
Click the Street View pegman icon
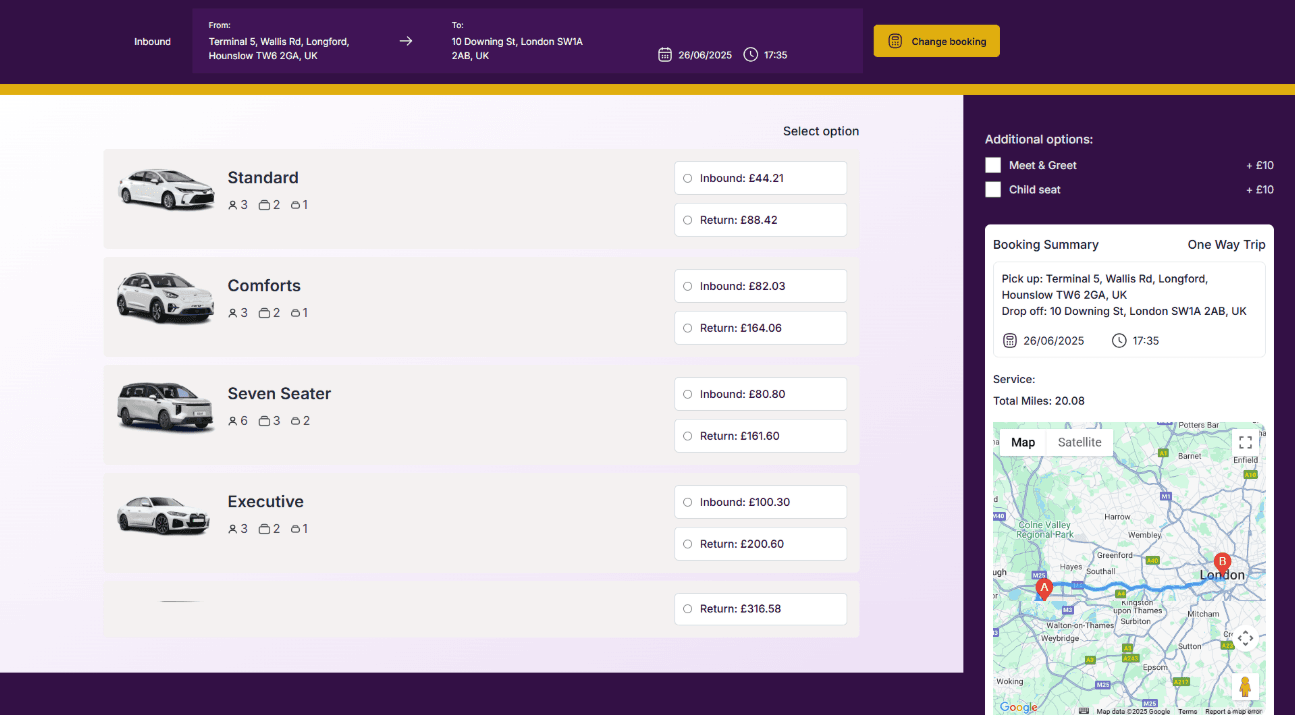click(1244, 687)
